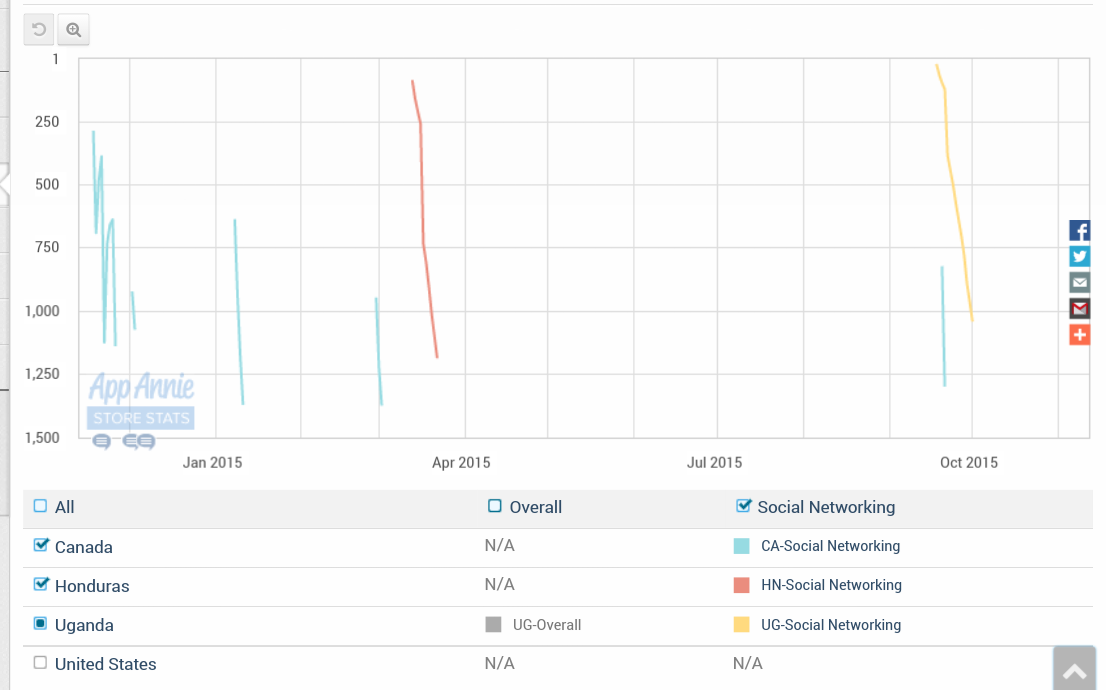The width and height of the screenshot is (1106, 690).
Task: Check the Overall category checkbox
Action: click(x=495, y=506)
